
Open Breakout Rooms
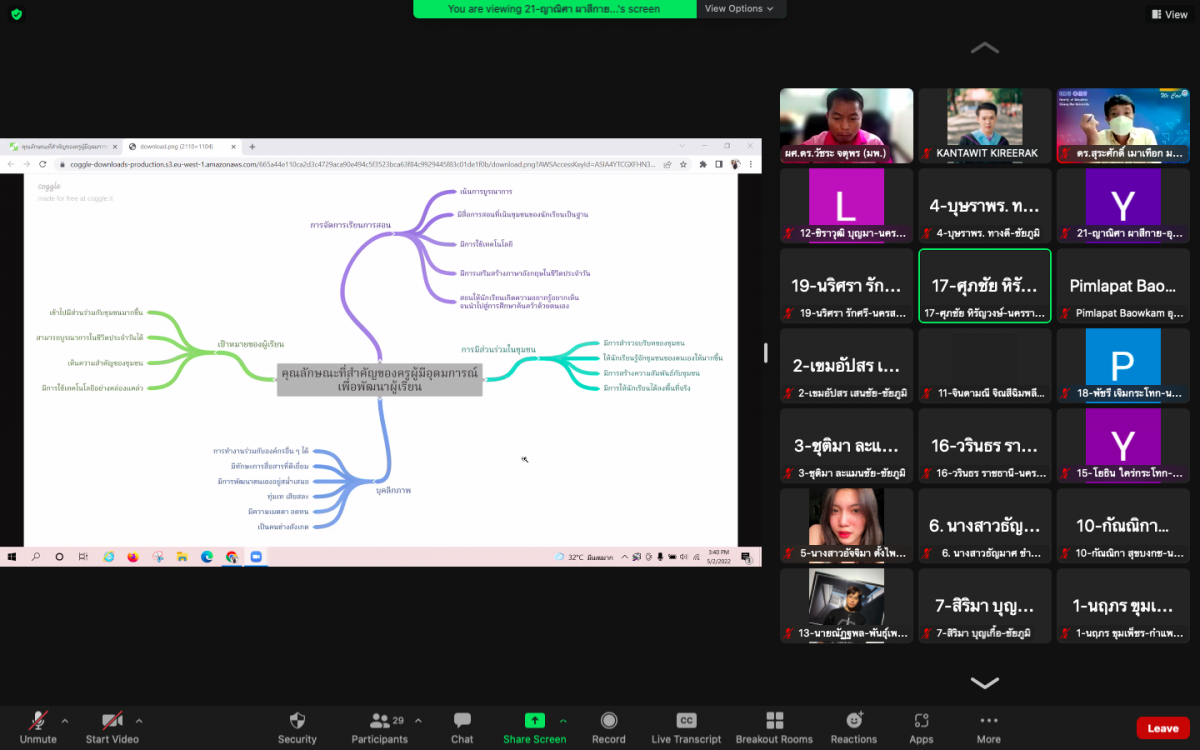[774, 727]
